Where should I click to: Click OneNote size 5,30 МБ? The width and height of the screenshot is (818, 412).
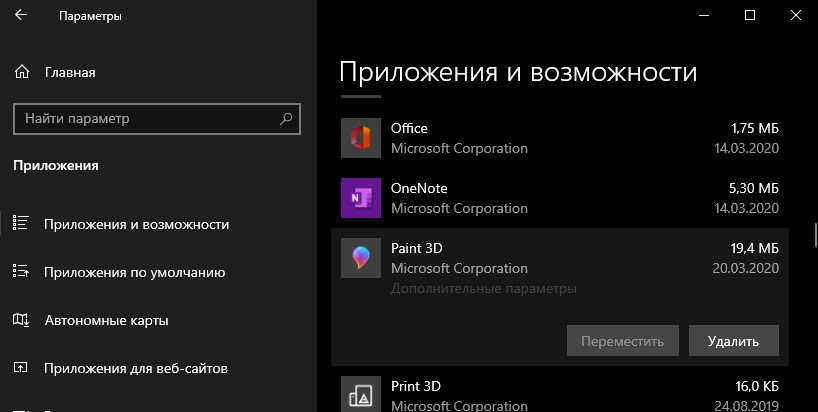point(754,188)
